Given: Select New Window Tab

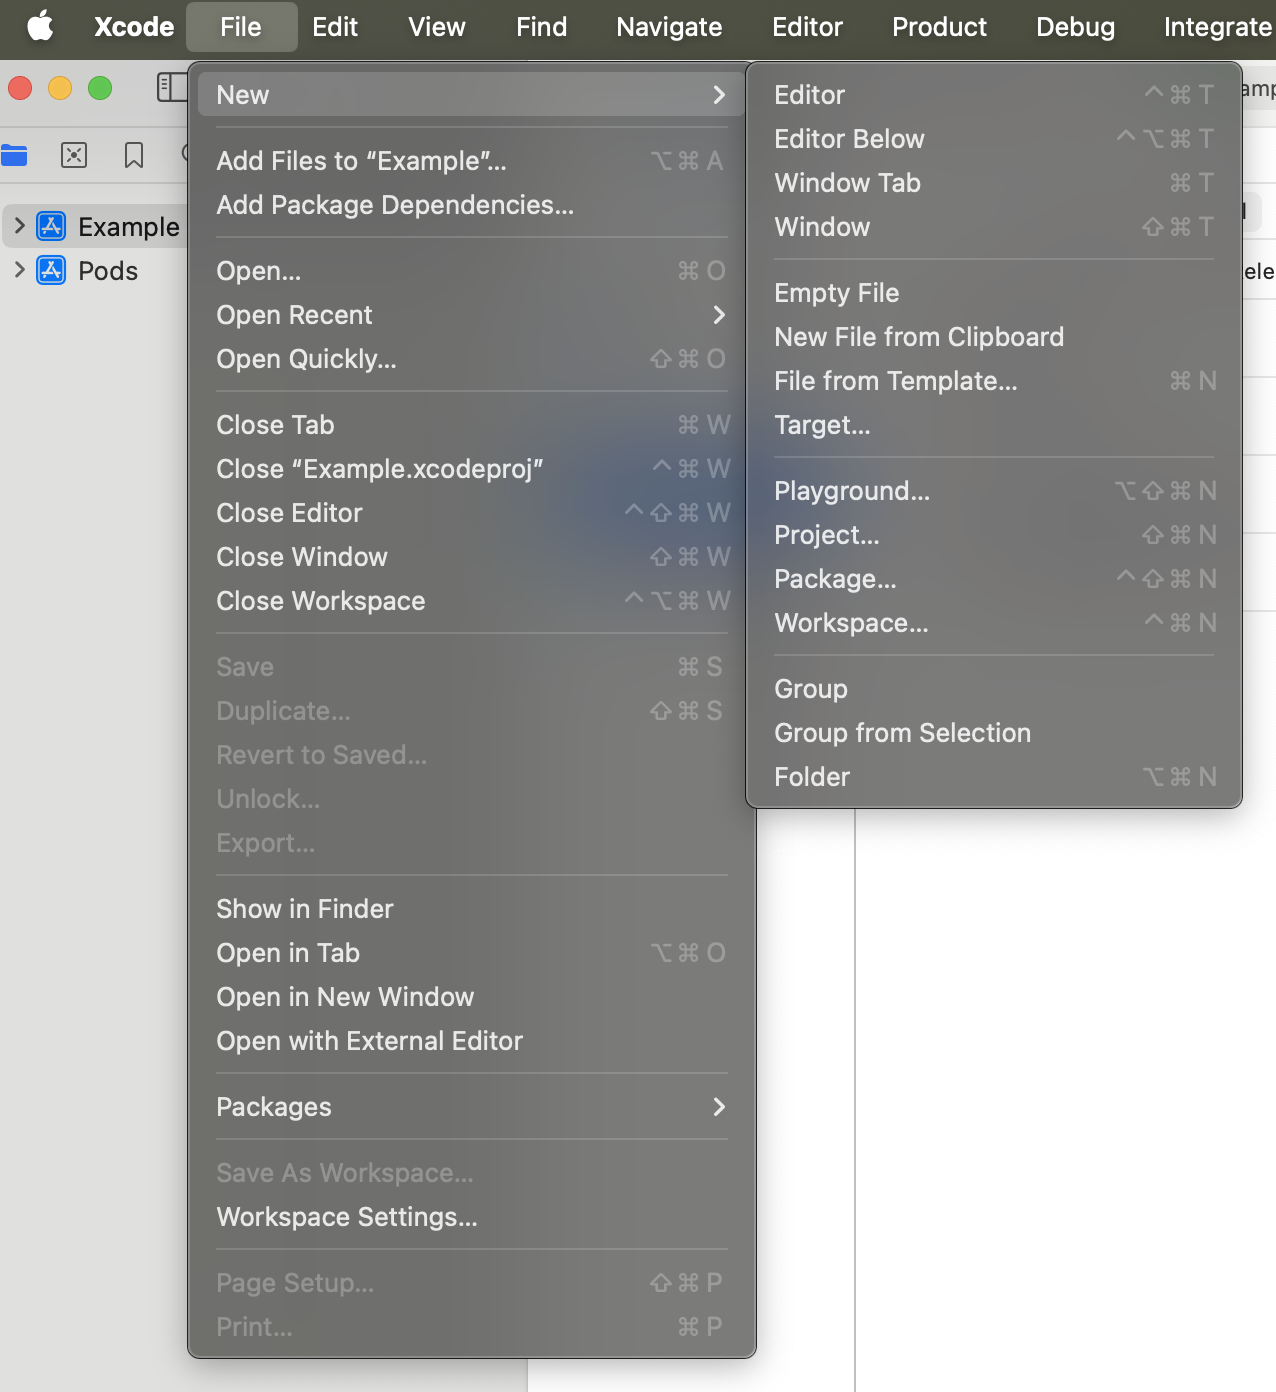Looking at the screenshot, I should [994, 183].
